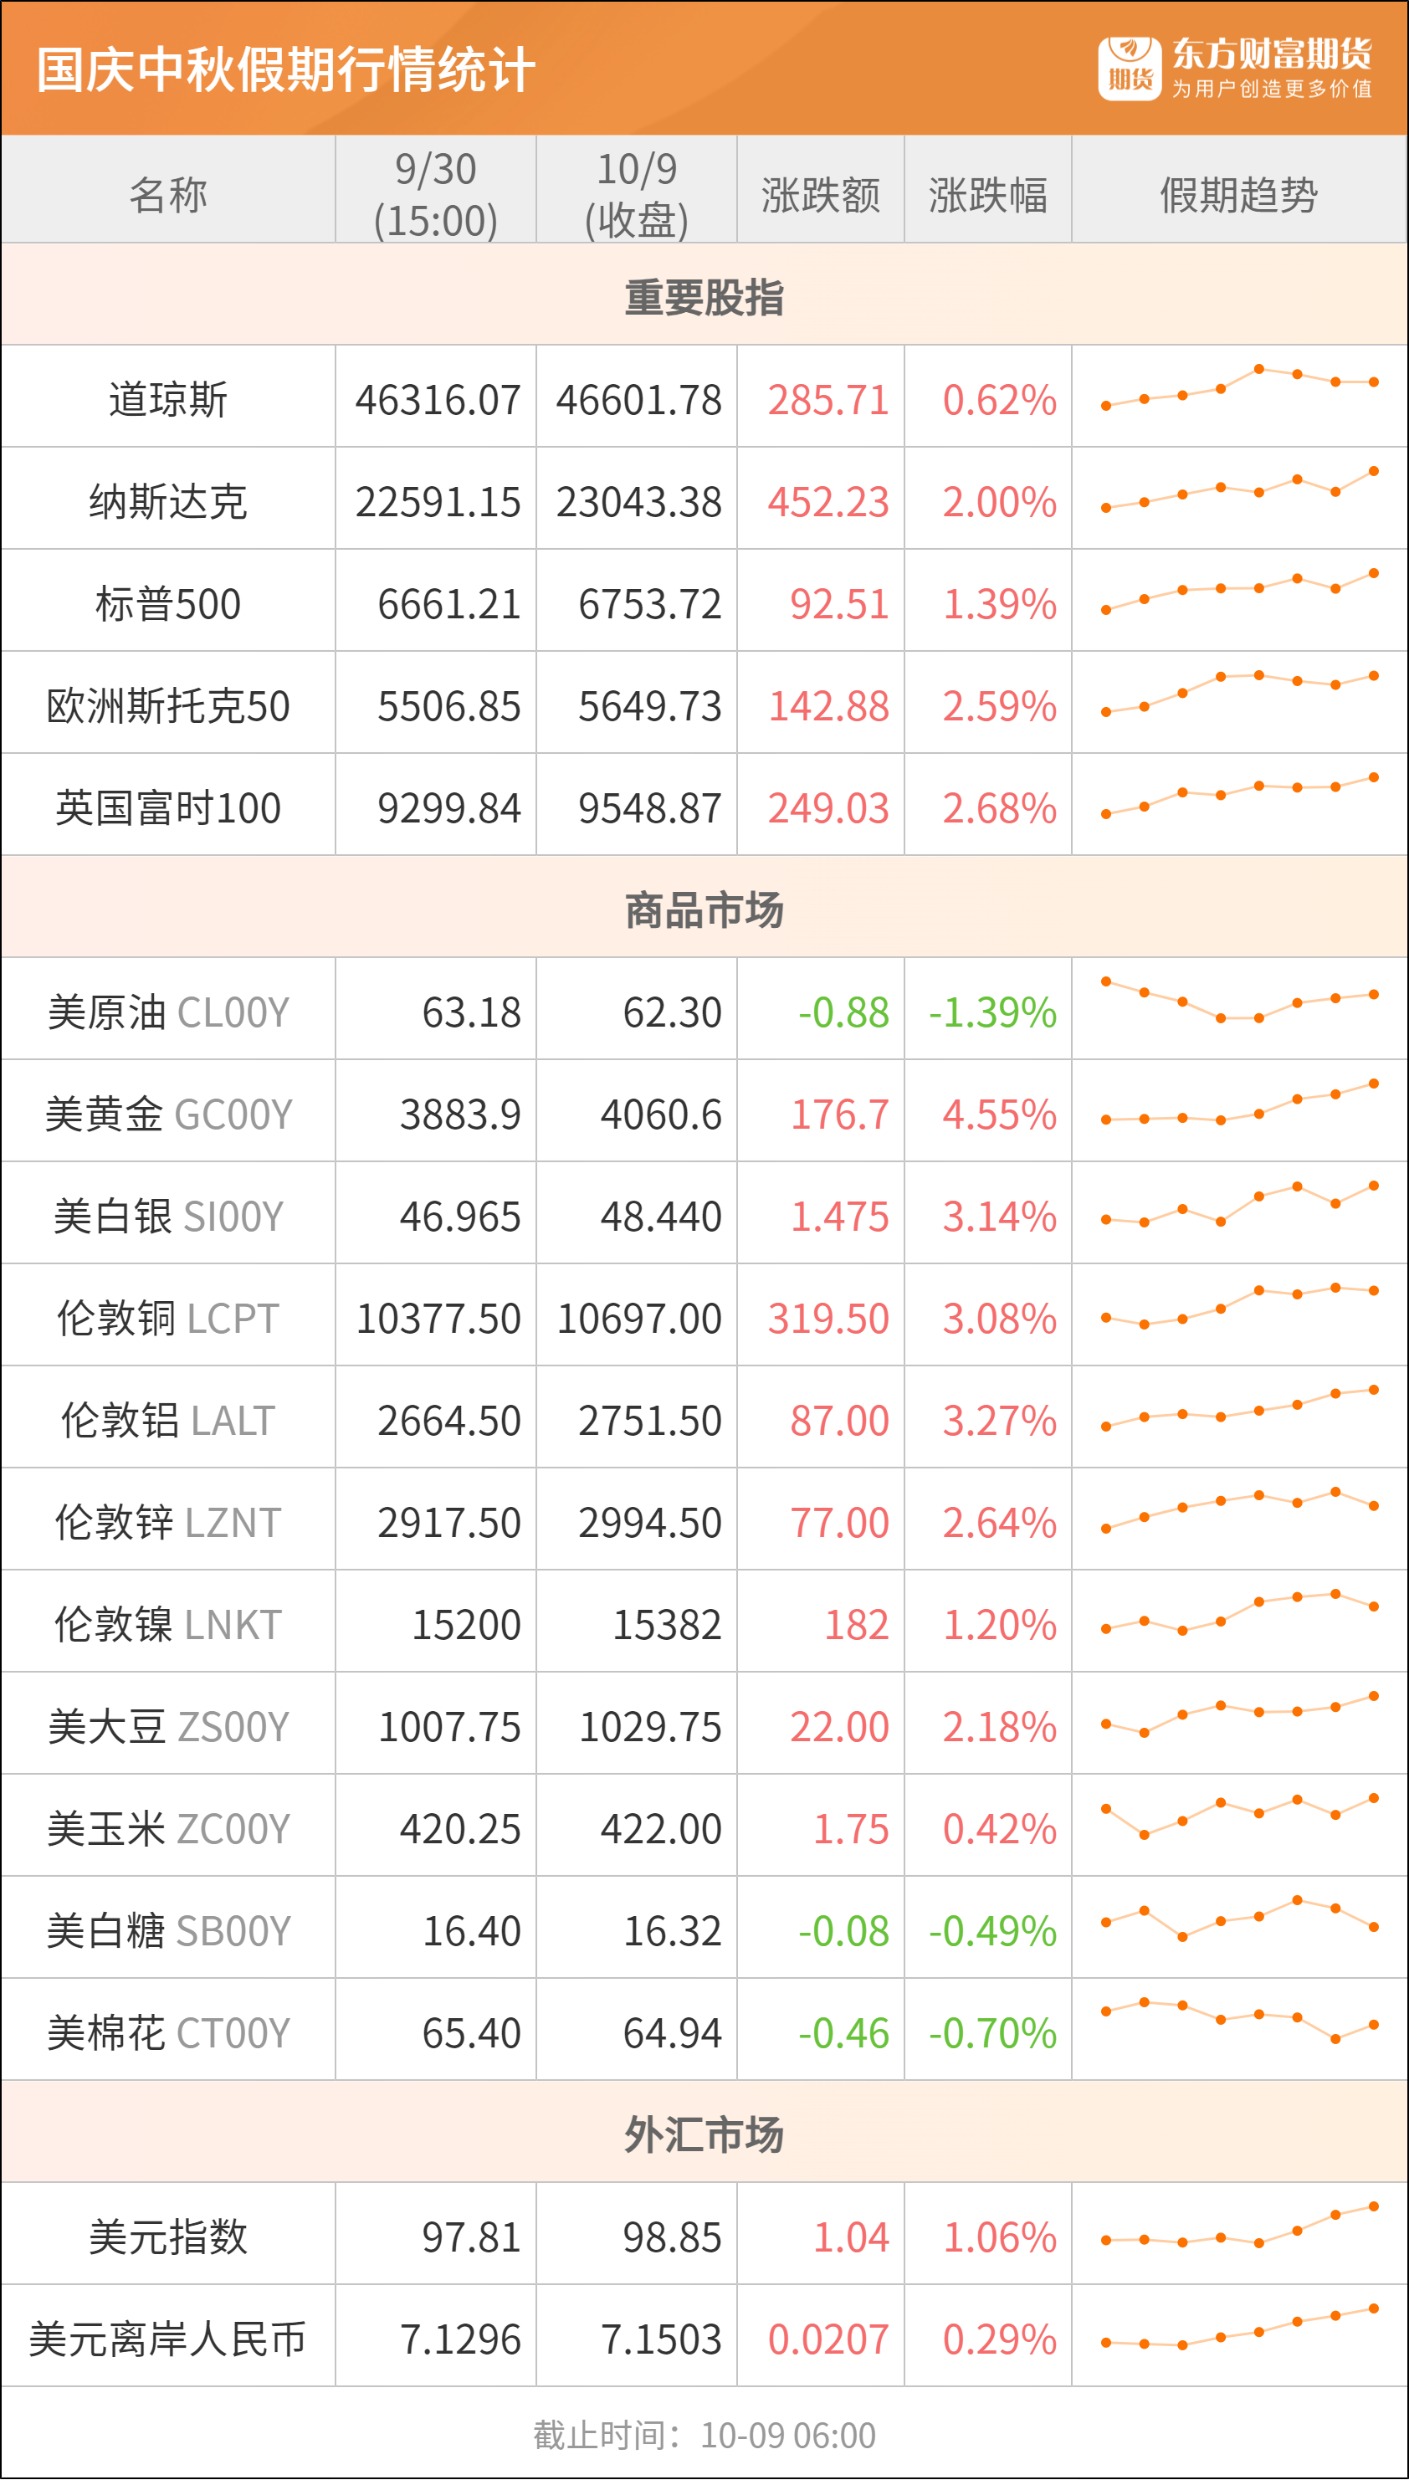1409x2480 pixels.
Task: Click the 国庆中秋假期行情统计 title
Action: point(286,70)
